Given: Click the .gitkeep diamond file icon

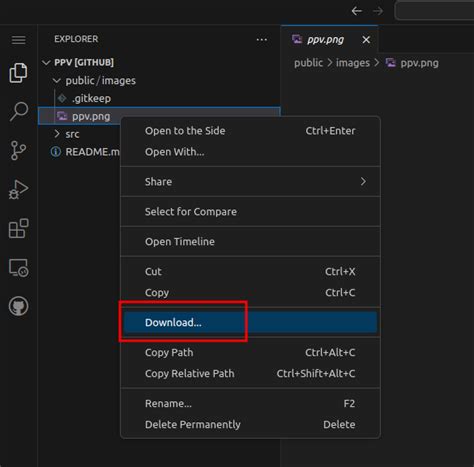Looking at the screenshot, I should point(62,98).
